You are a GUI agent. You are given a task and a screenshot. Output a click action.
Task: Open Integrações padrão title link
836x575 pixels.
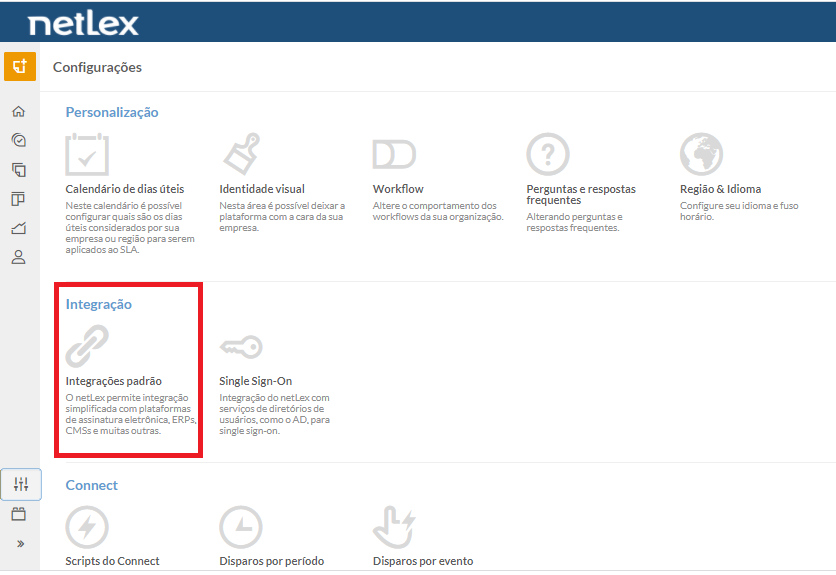click(x=114, y=381)
